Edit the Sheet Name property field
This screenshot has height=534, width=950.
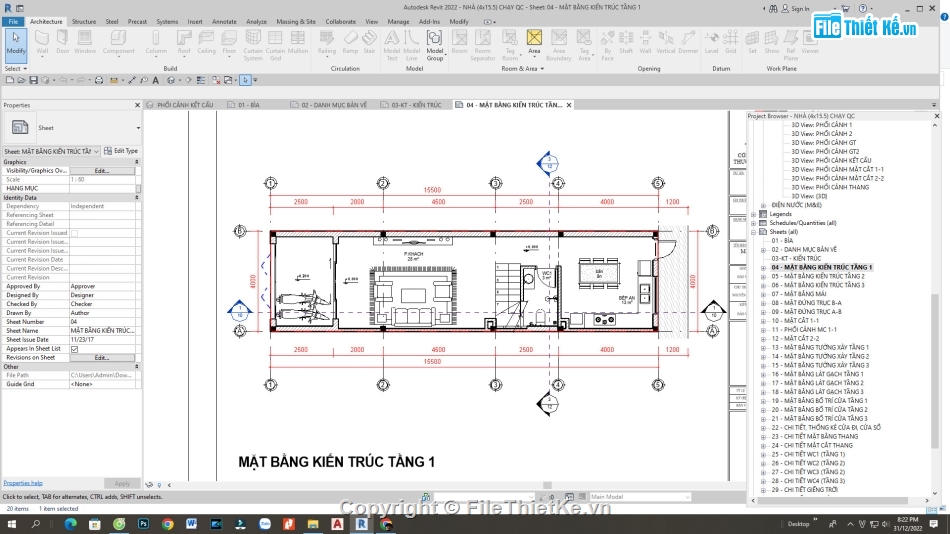[102, 331]
